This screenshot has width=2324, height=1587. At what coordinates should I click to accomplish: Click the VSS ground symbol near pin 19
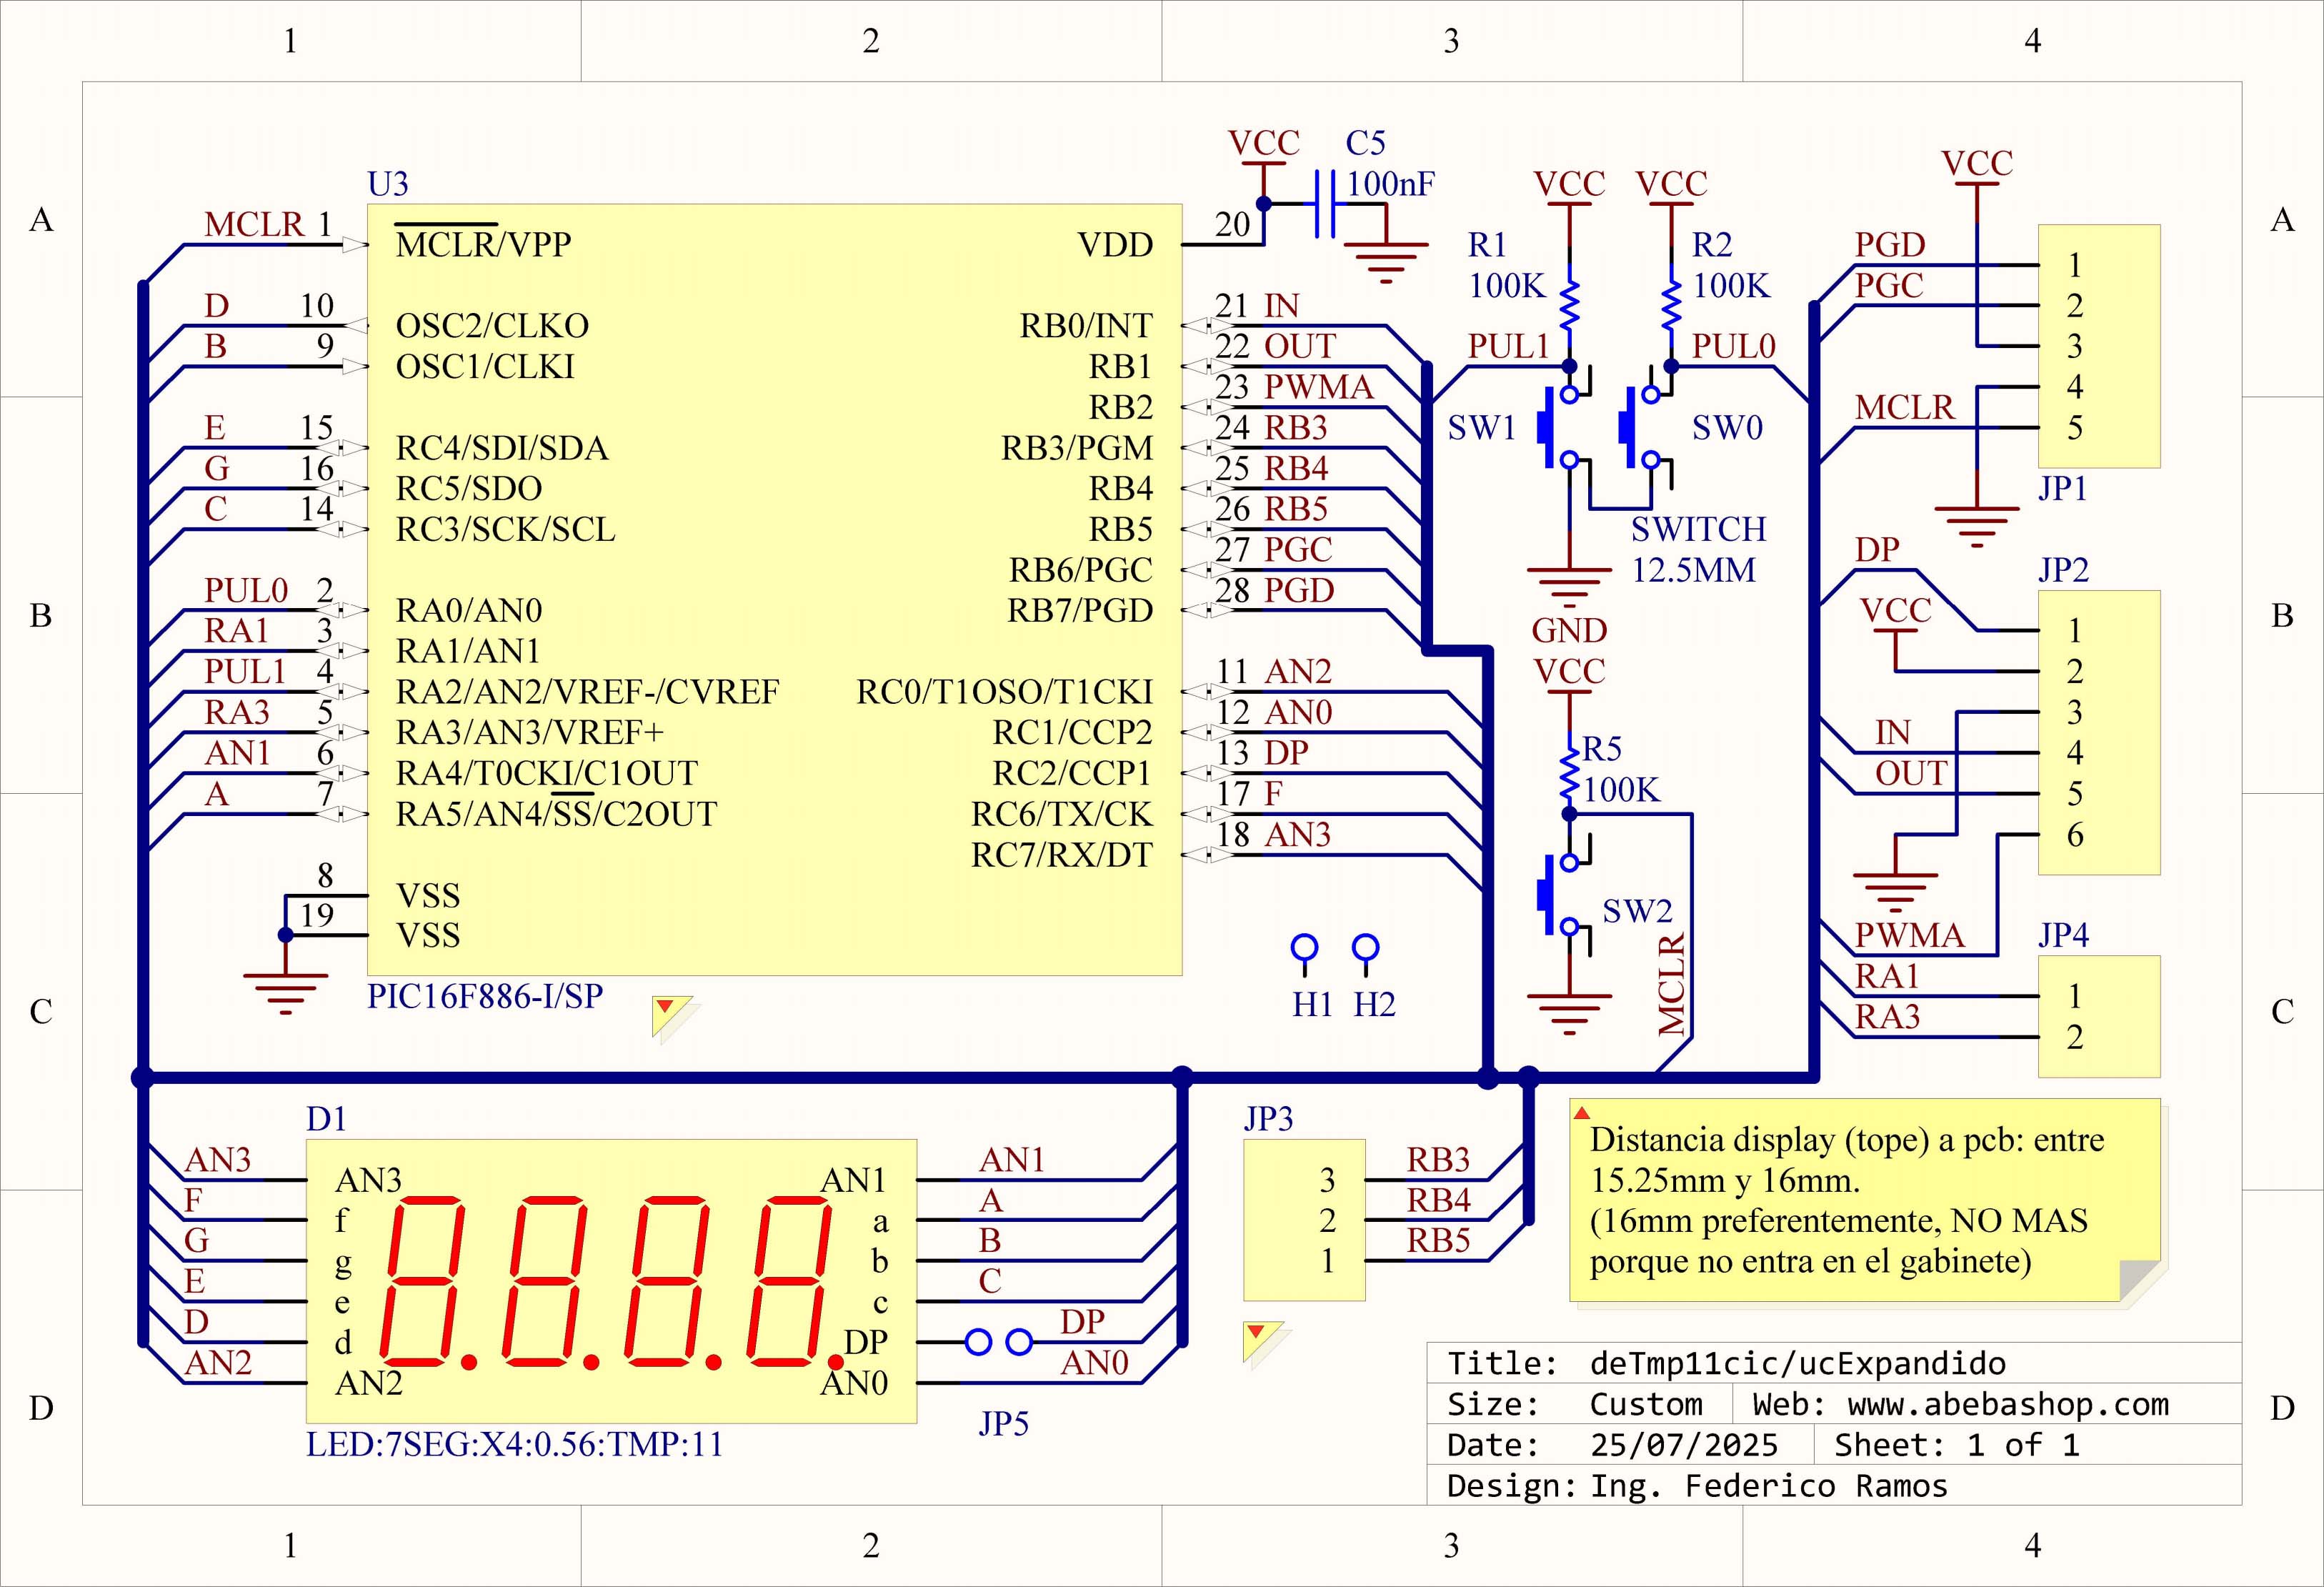(x=285, y=990)
